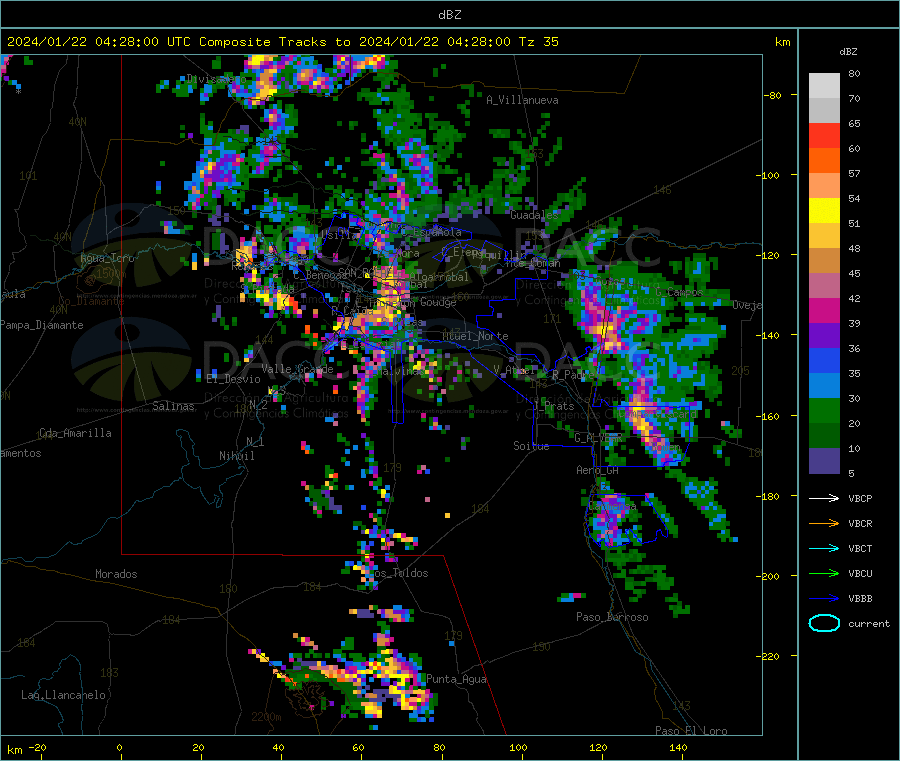Click the 140 km horizontal axis tick
Screen dimensions: 900x761
678,748
